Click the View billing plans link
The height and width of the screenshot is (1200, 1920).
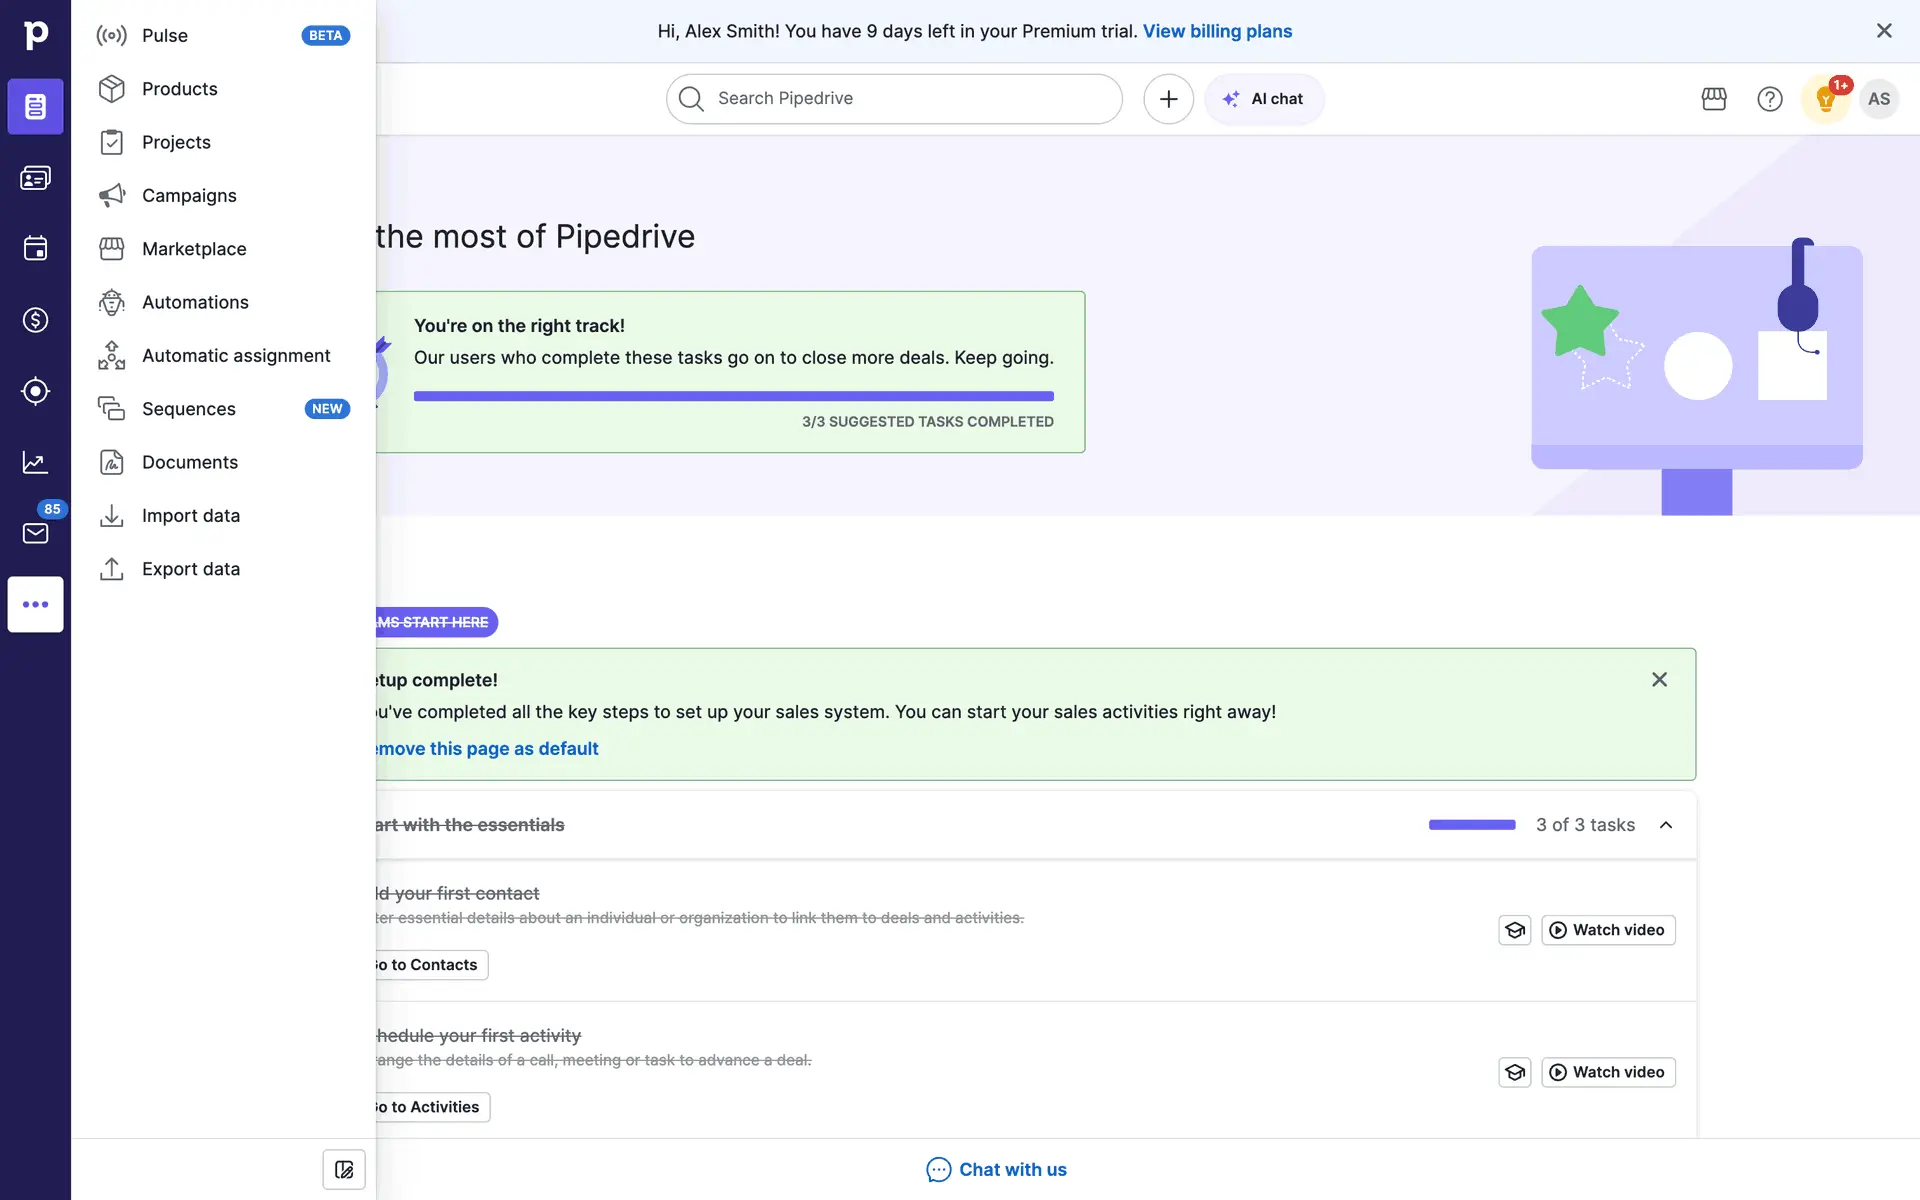tap(1217, 31)
